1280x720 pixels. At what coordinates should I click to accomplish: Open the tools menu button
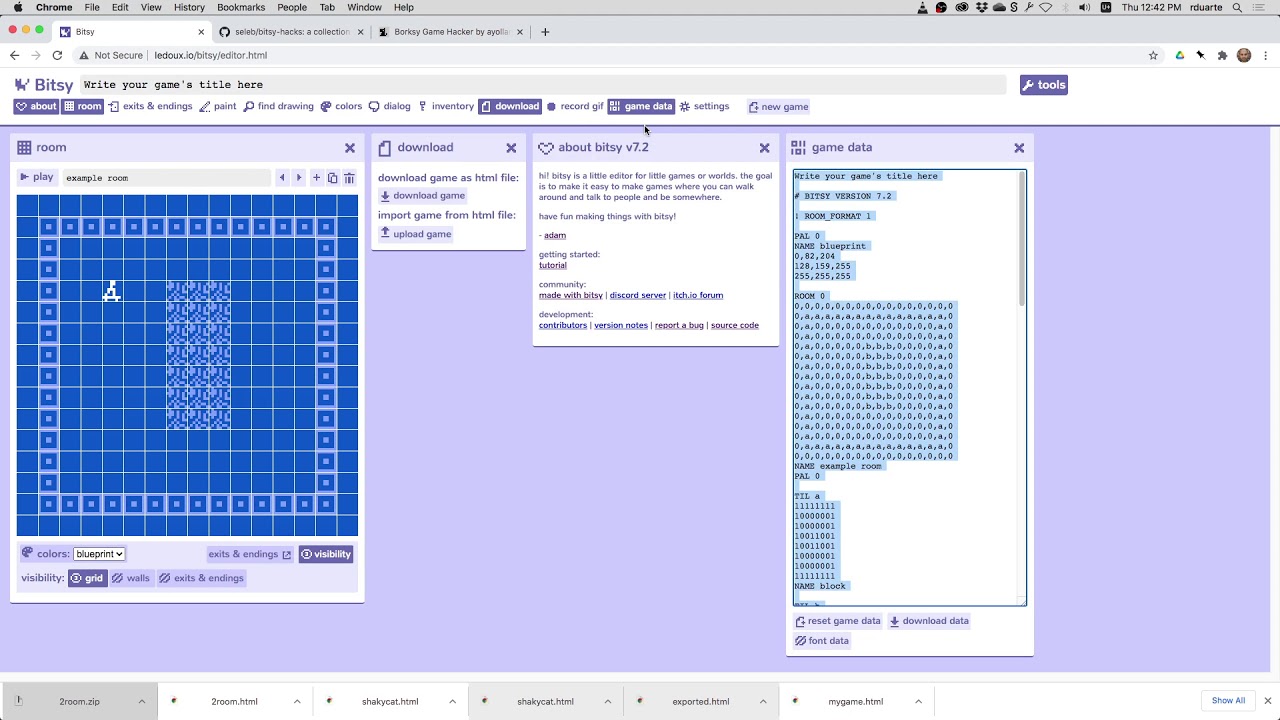(x=1044, y=85)
